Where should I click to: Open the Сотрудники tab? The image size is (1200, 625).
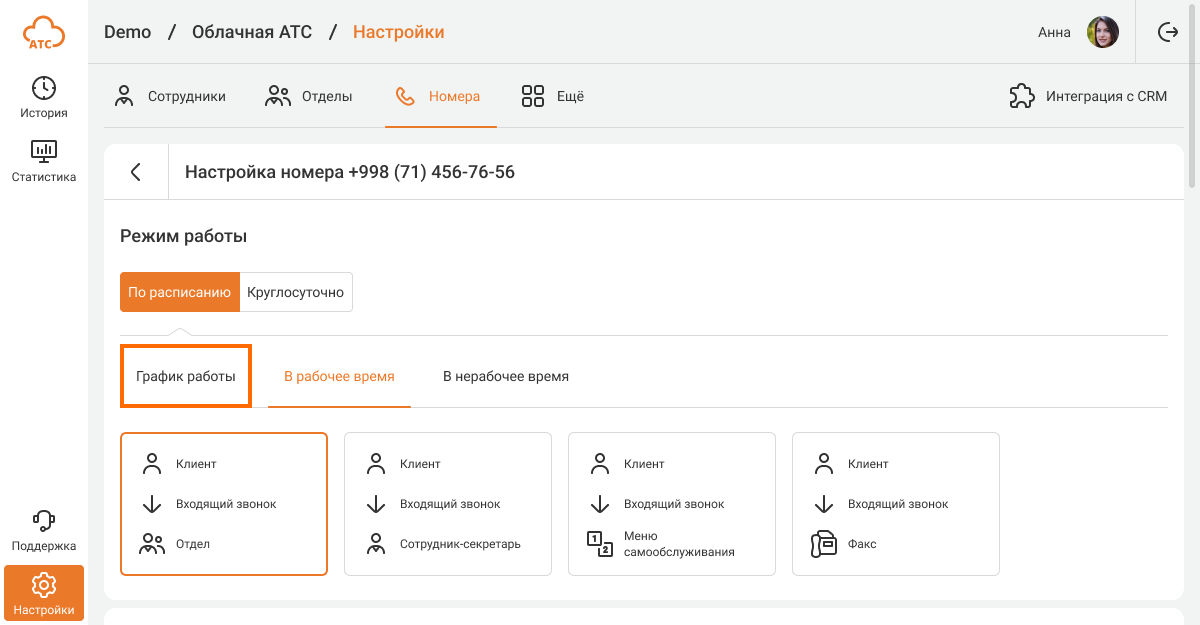click(x=170, y=97)
